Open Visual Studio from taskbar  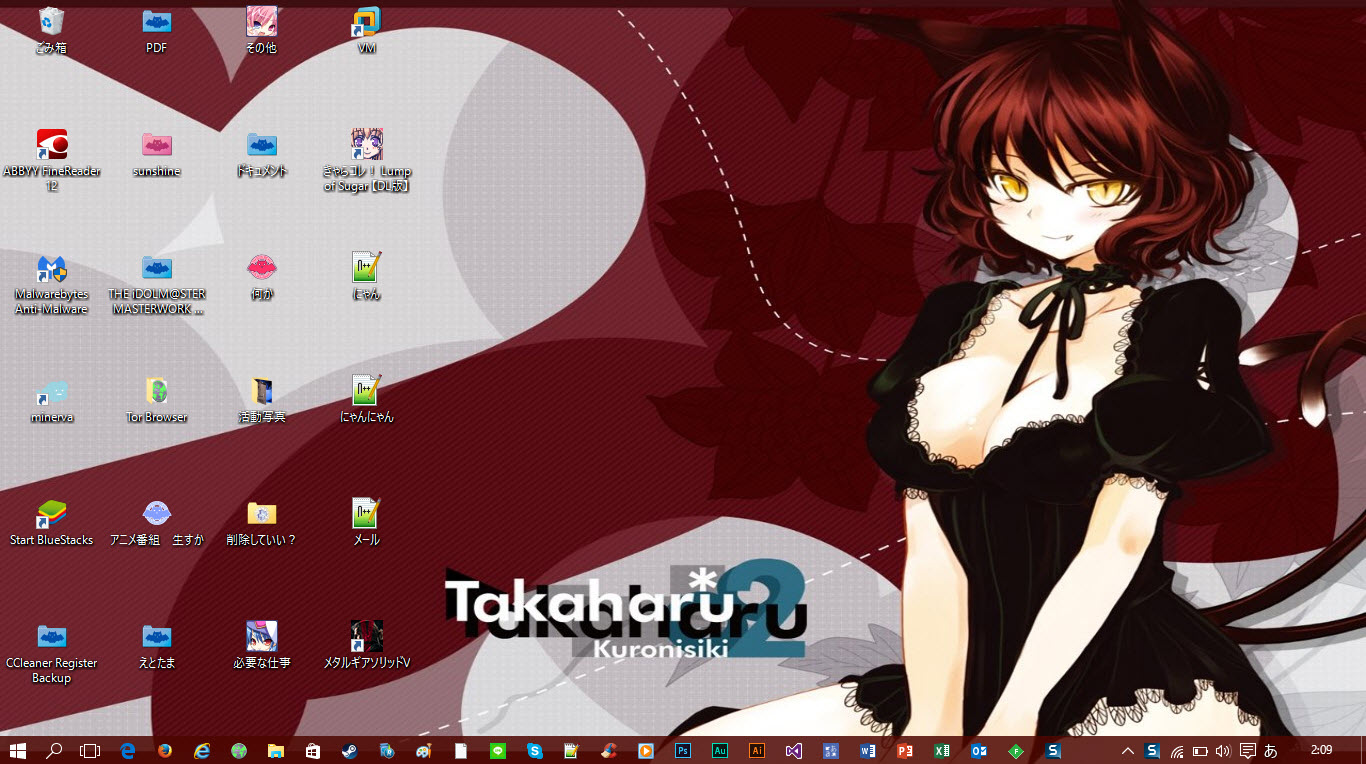pyautogui.click(x=794, y=750)
